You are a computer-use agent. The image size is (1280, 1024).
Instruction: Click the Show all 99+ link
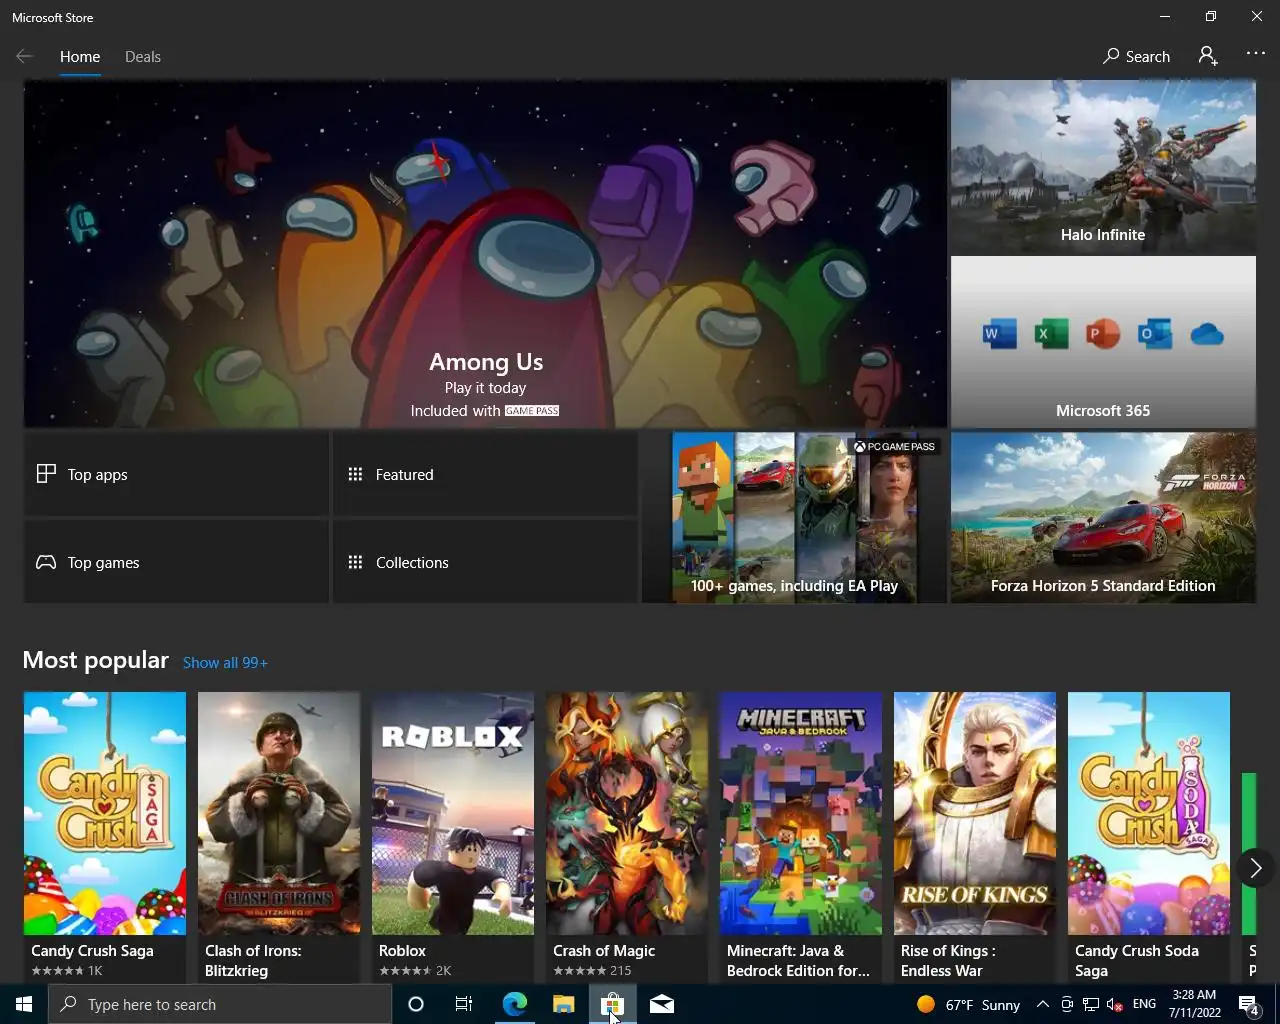225,663
